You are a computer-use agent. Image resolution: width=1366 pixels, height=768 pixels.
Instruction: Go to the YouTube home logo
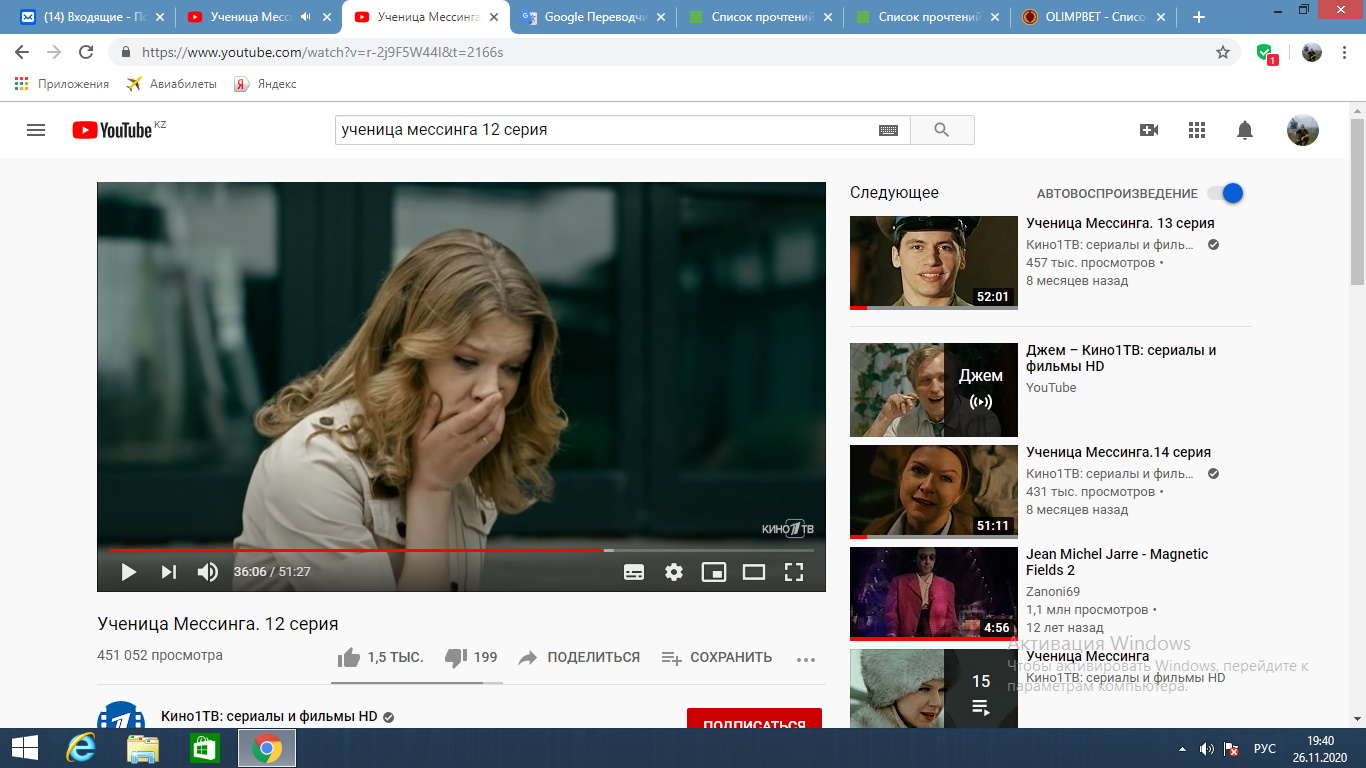112,130
